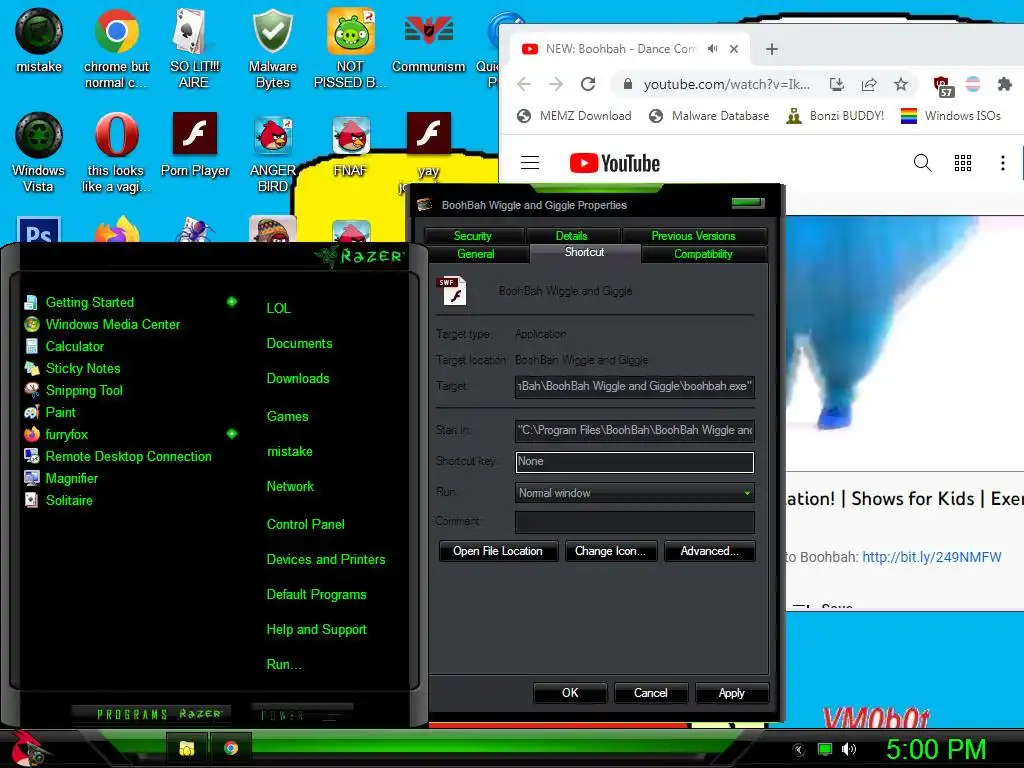The image size is (1024, 768).
Task: Open the Porn Player Flash icon
Action: coord(195,144)
